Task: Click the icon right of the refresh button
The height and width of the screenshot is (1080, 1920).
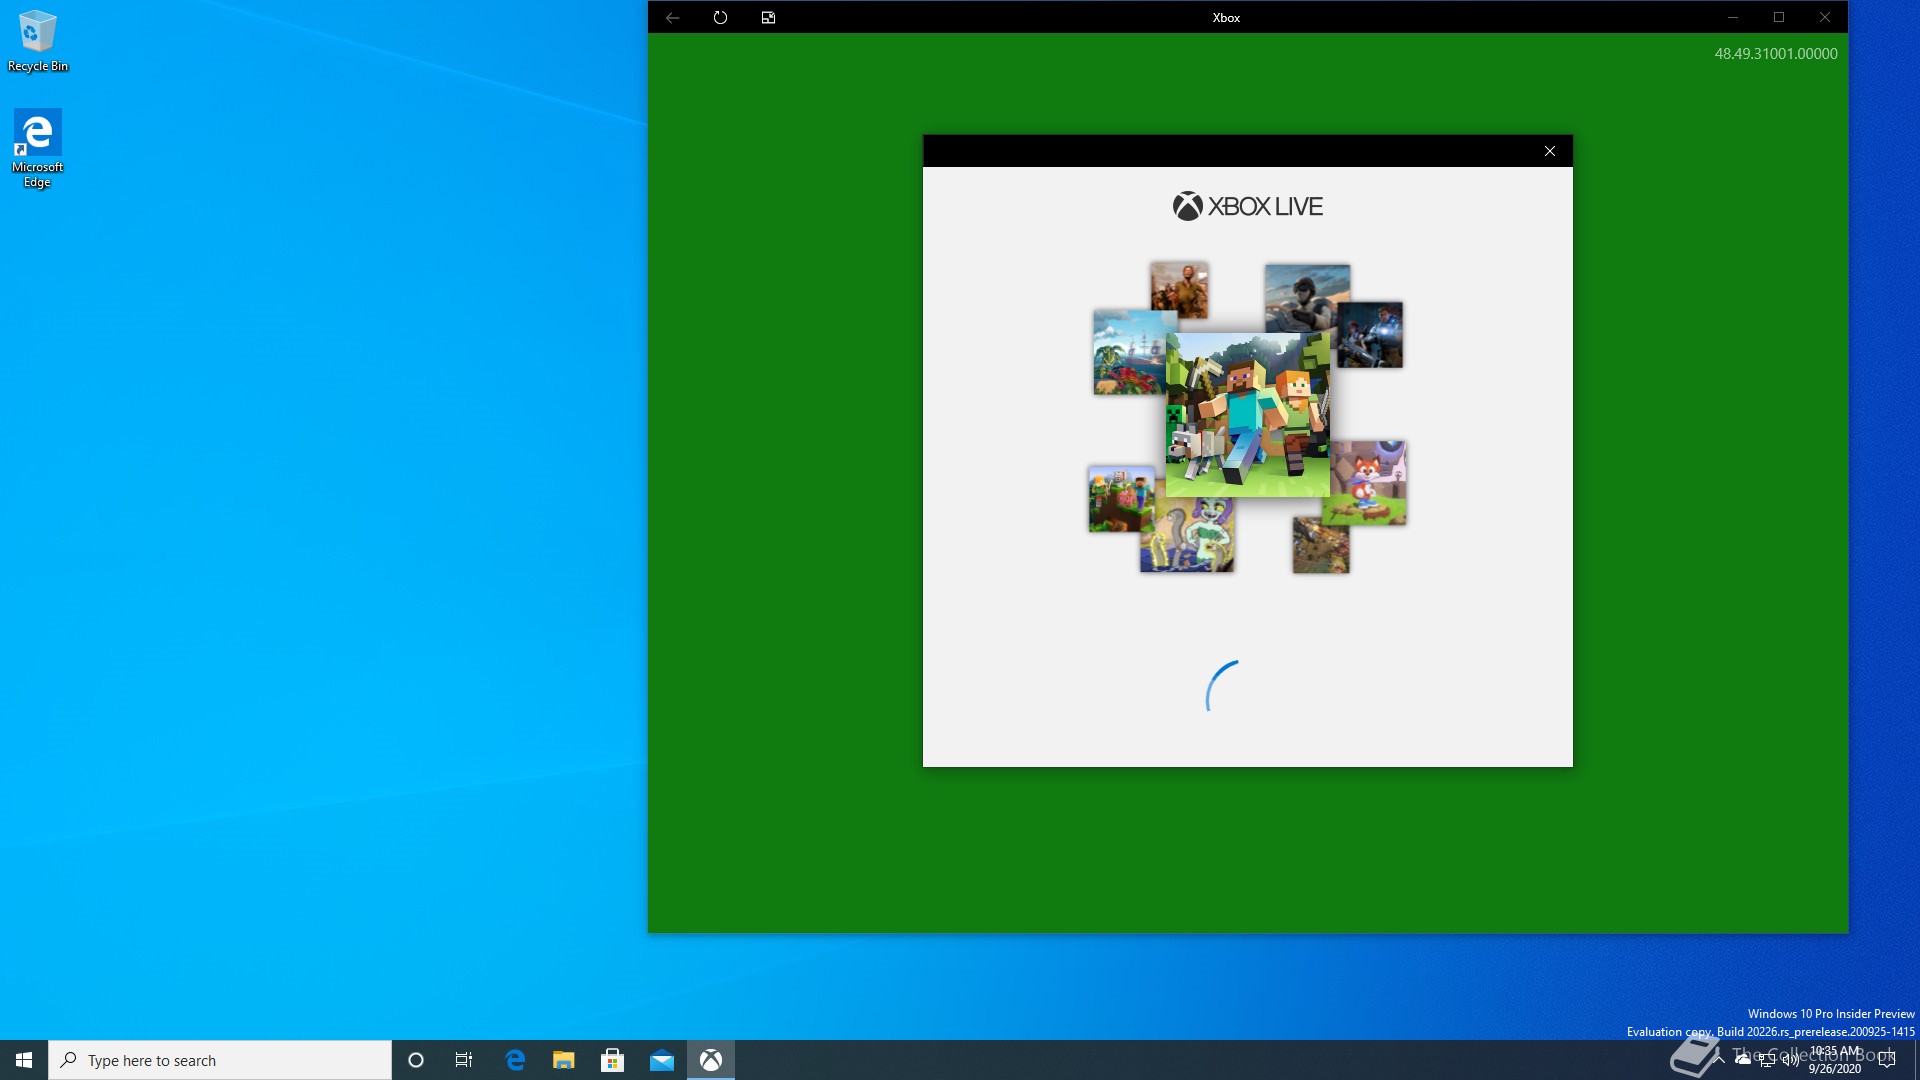Action: click(x=768, y=17)
